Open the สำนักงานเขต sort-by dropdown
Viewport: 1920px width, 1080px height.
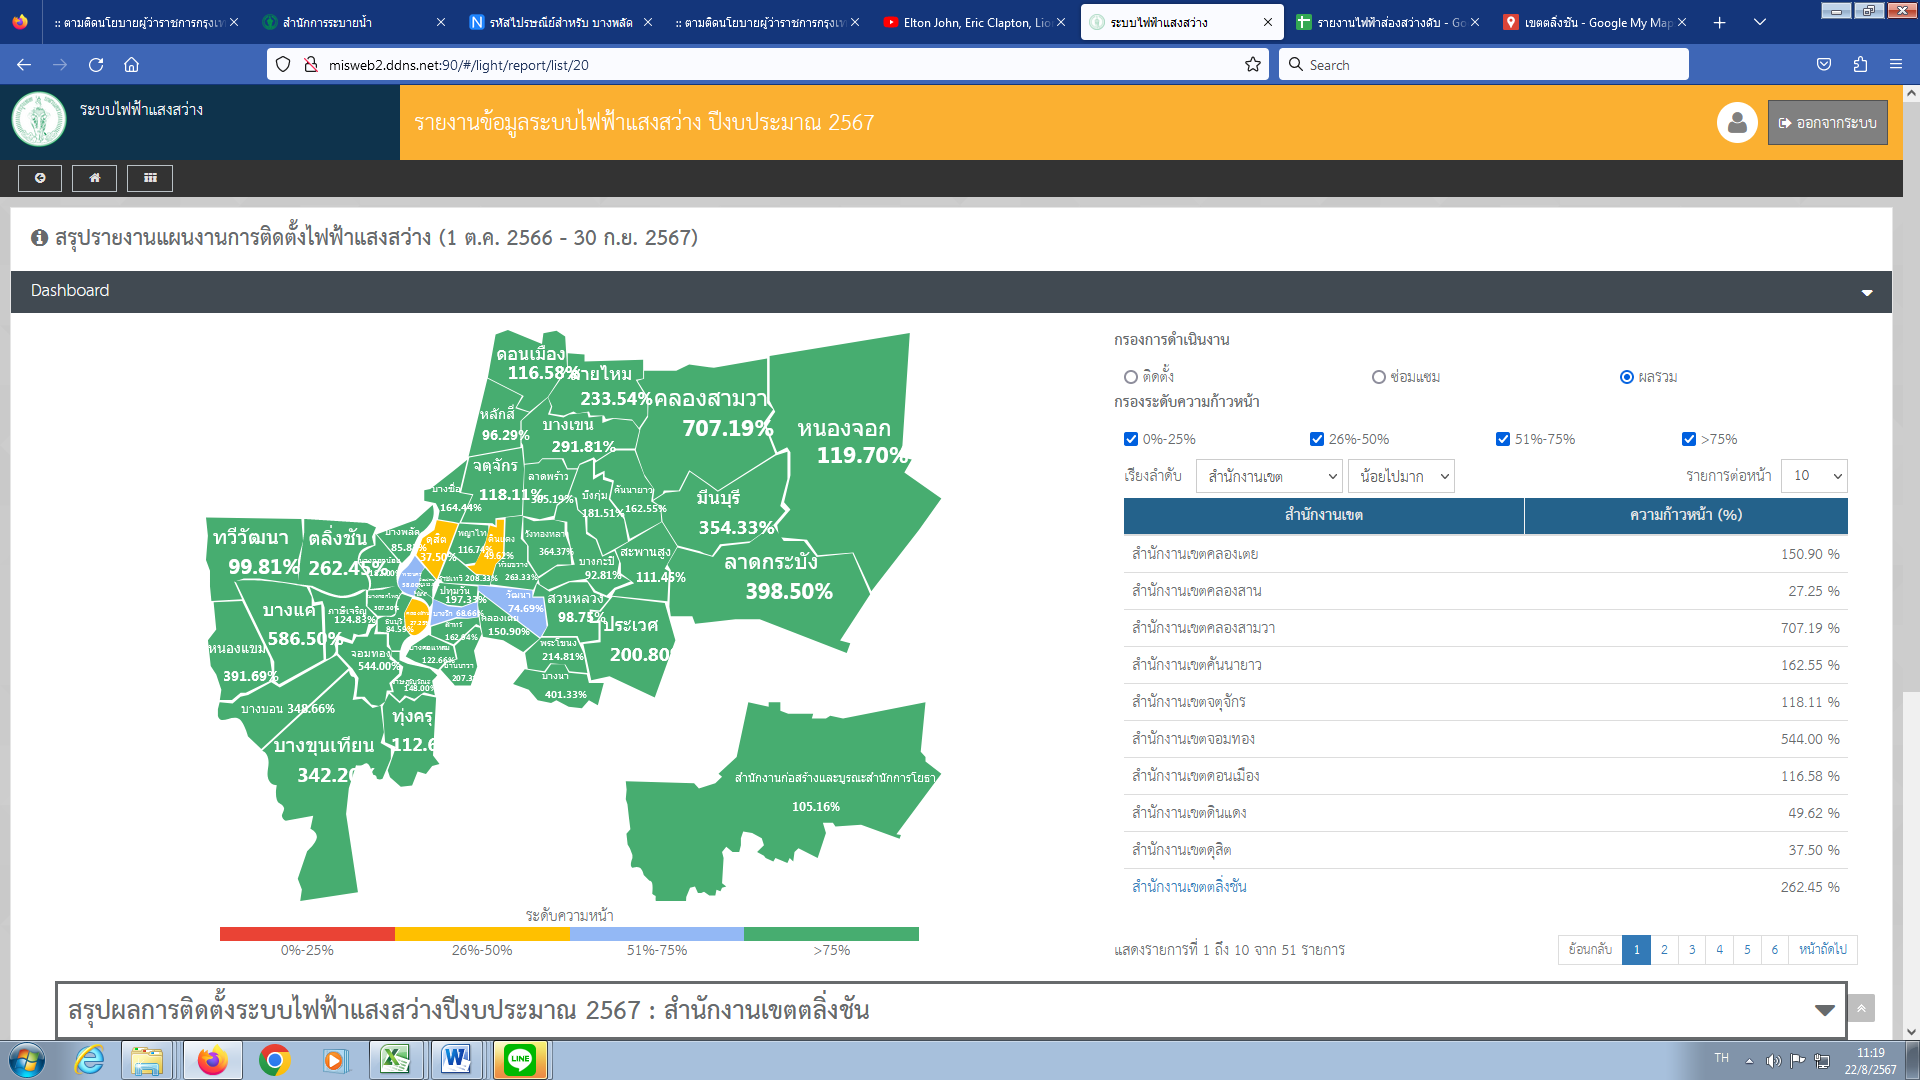1269,476
